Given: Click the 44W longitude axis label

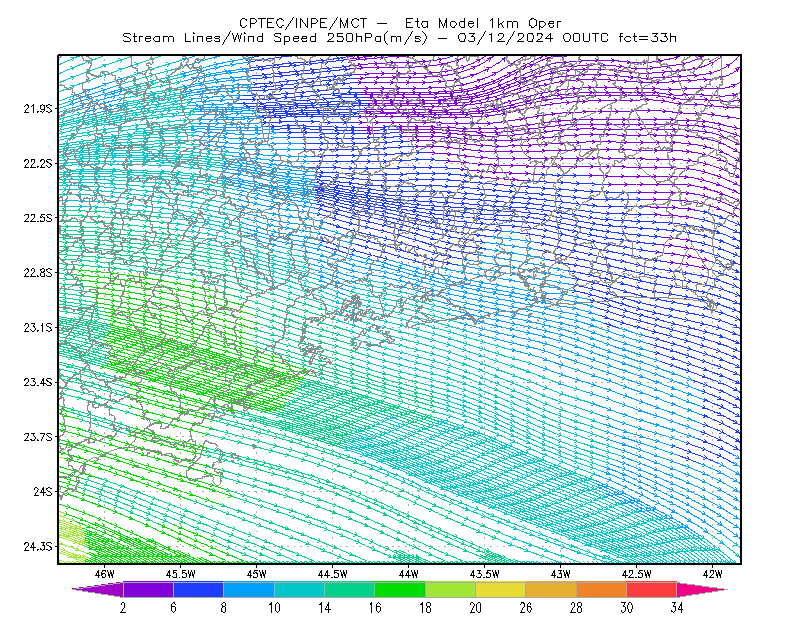Looking at the screenshot, I should coord(409,574).
